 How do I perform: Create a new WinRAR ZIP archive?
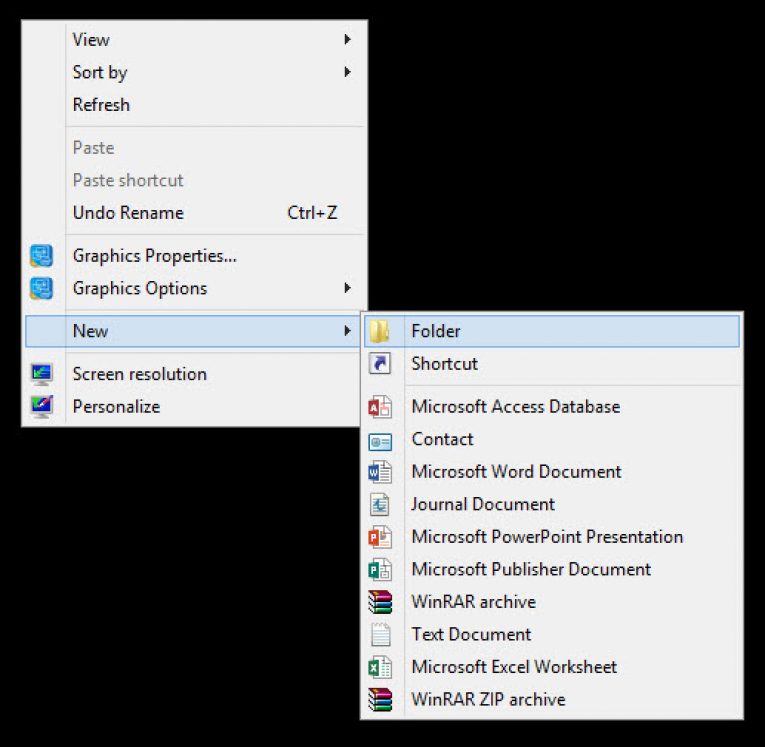click(x=552, y=700)
